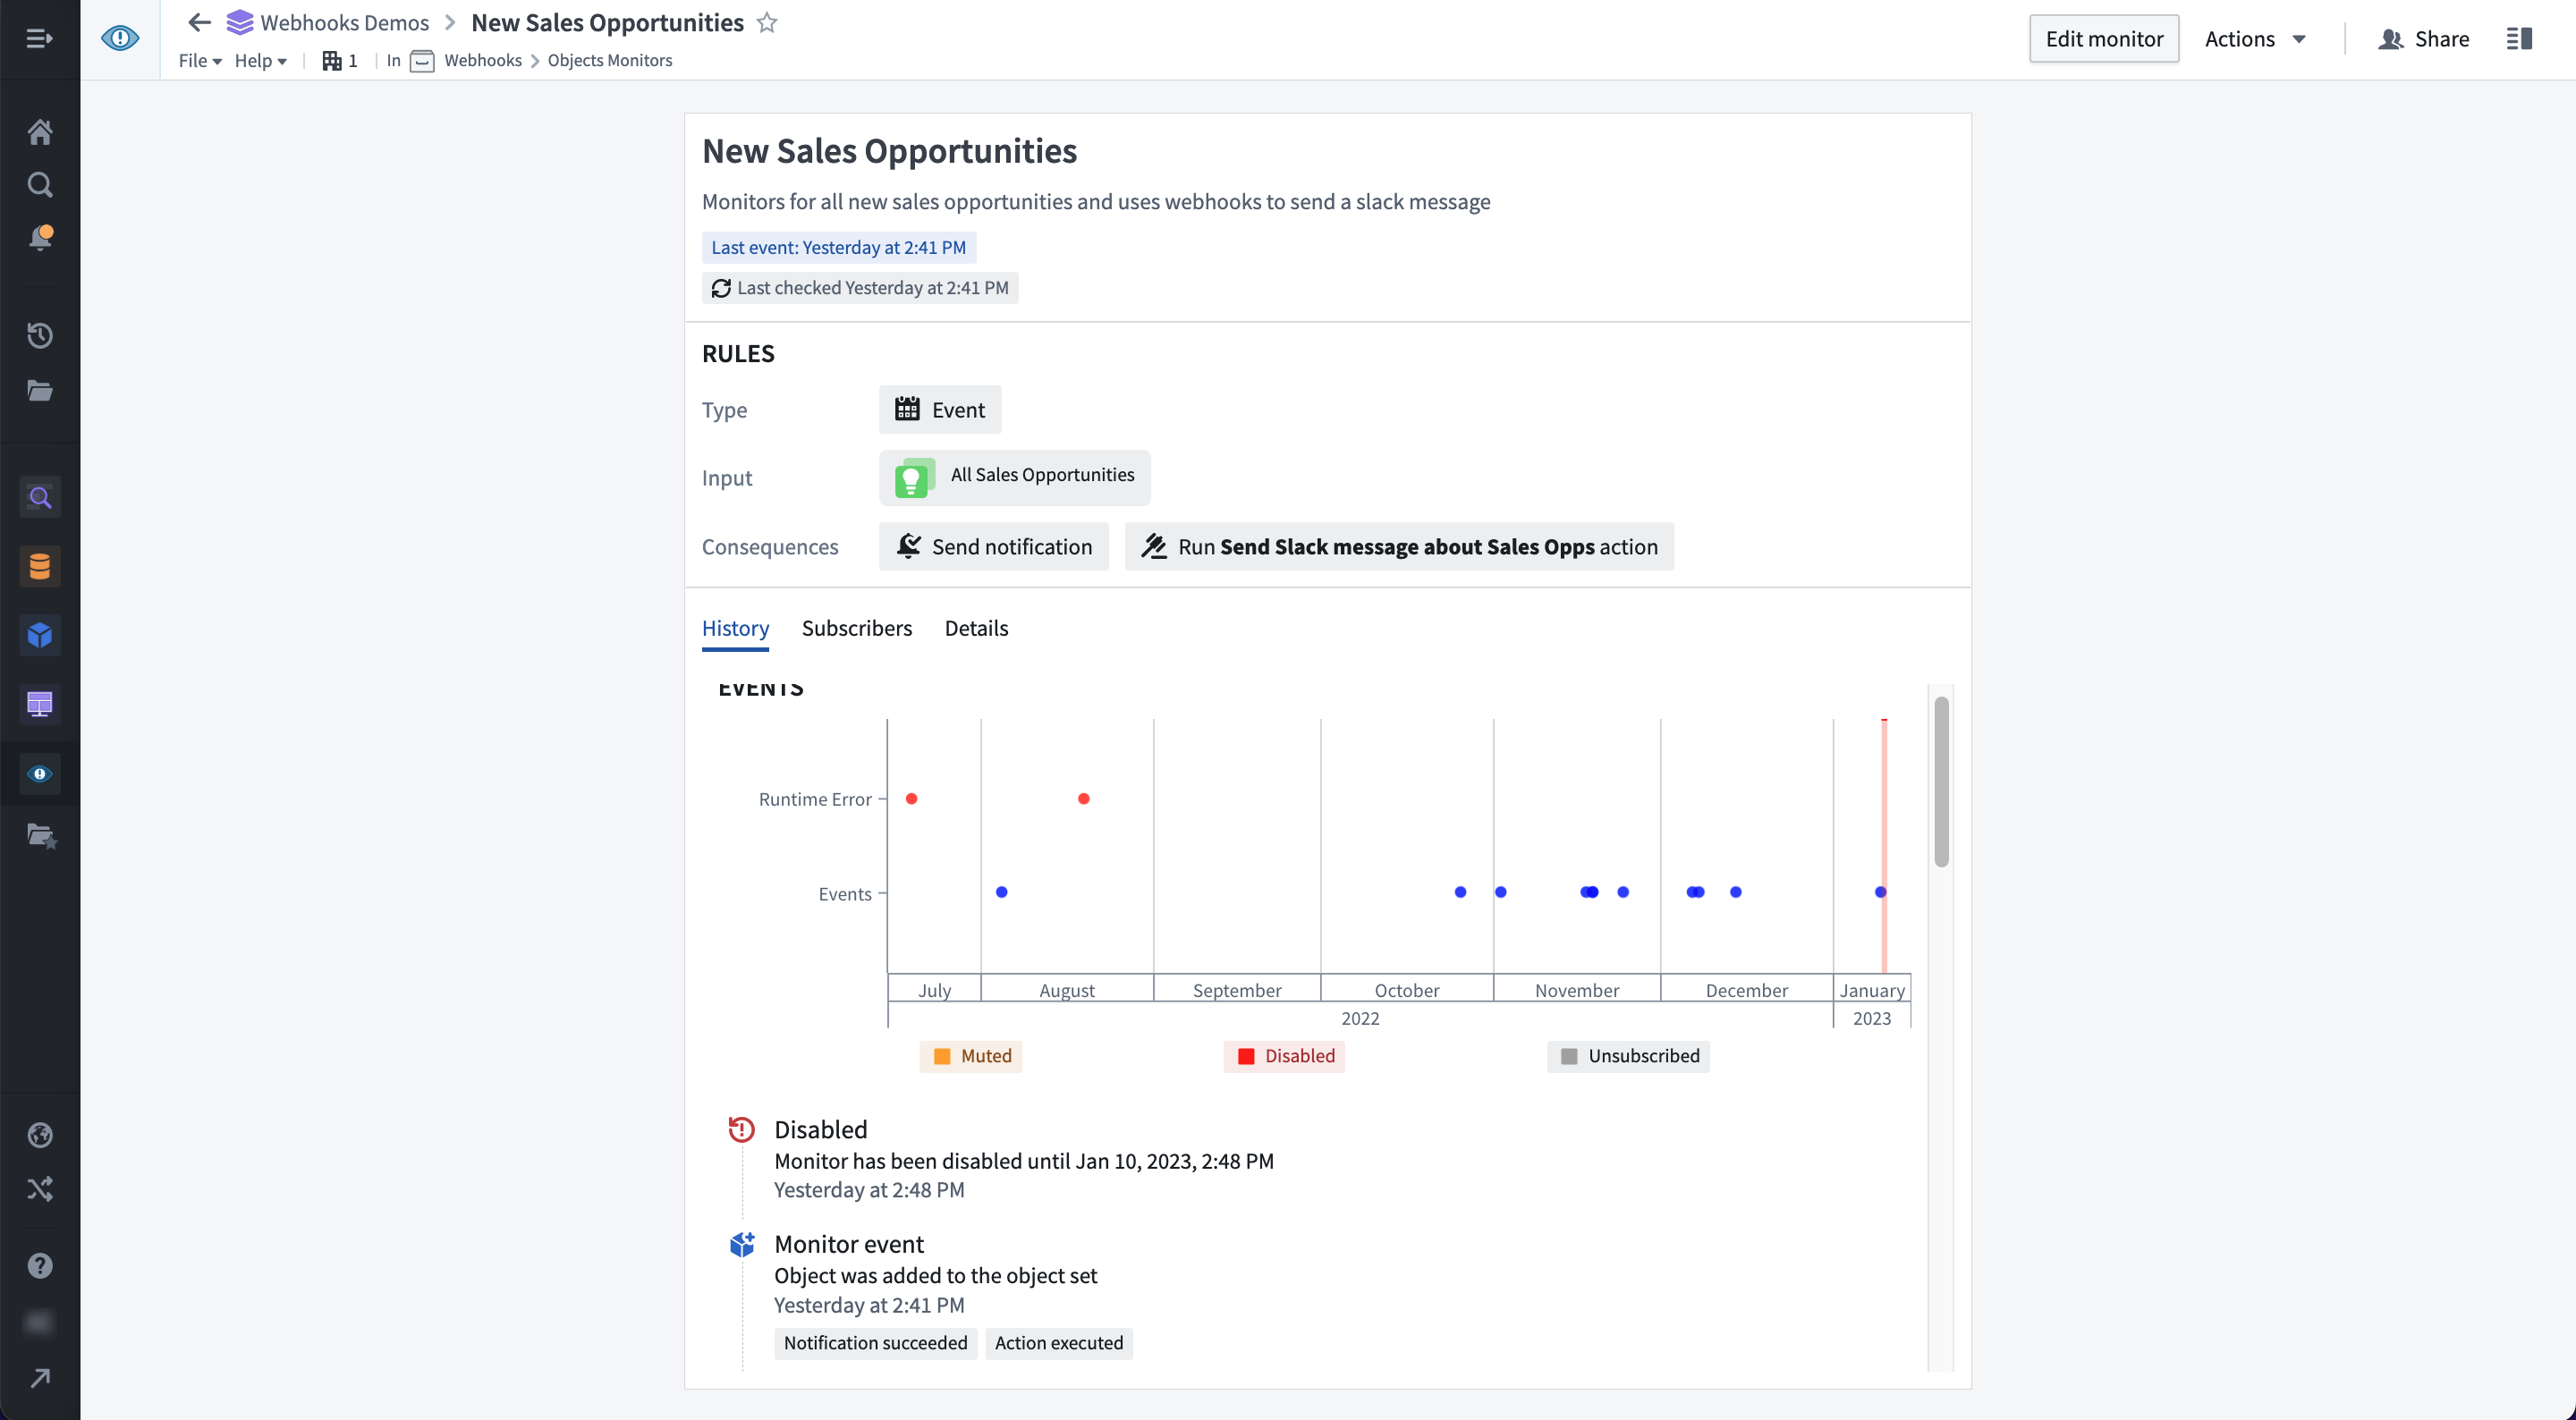
Task: Click the Disabled red legend swatch
Action: tap(1246, 1056)
